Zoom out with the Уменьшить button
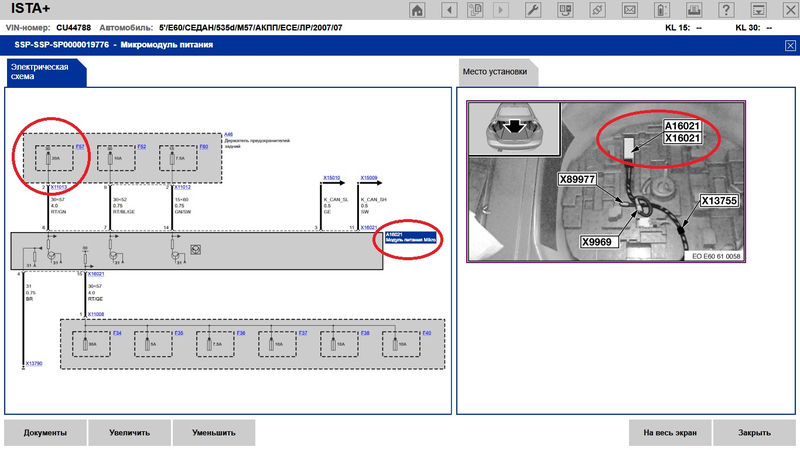The image size is (800, 450). pos(213,433)
